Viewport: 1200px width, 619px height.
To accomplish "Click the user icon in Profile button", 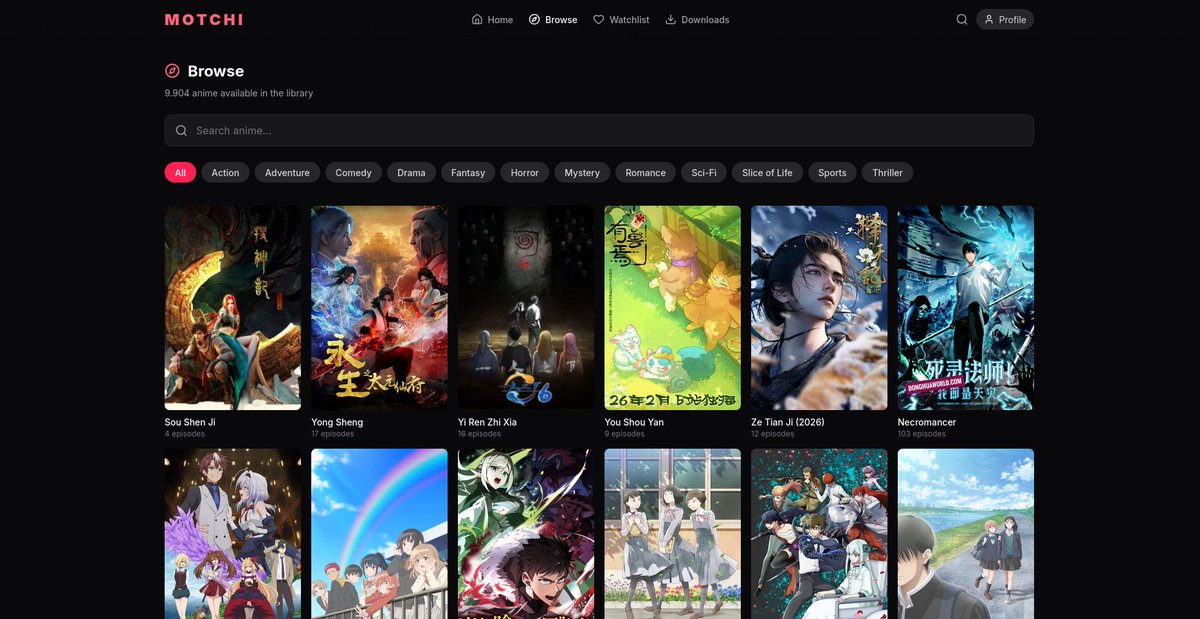I will (989, 19).
